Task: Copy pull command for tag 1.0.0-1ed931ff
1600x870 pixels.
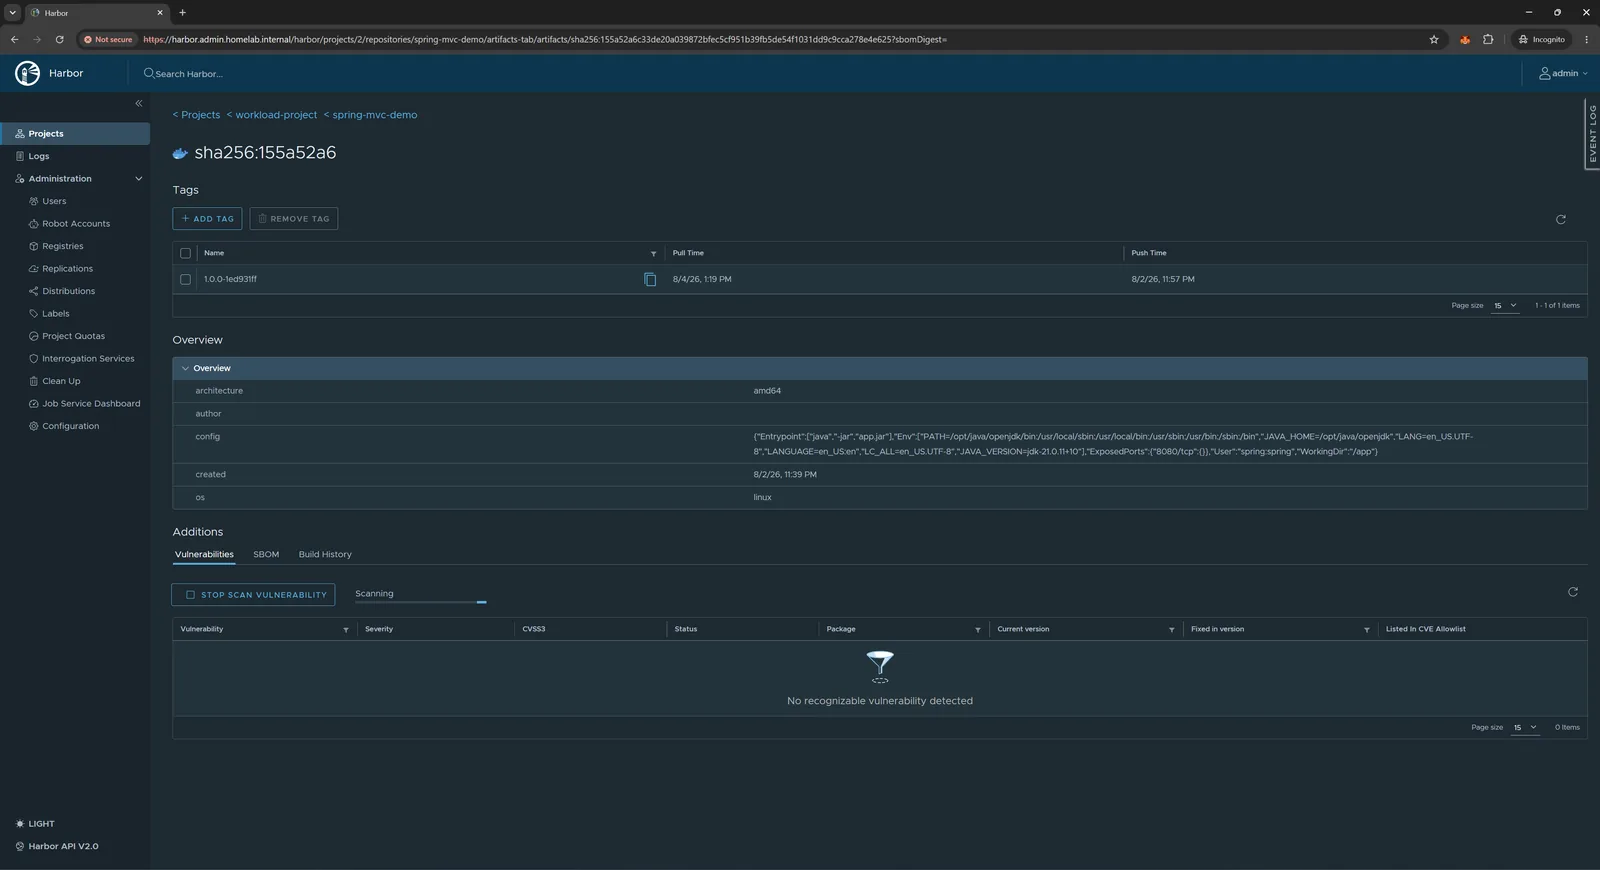Action: [650, 279]
